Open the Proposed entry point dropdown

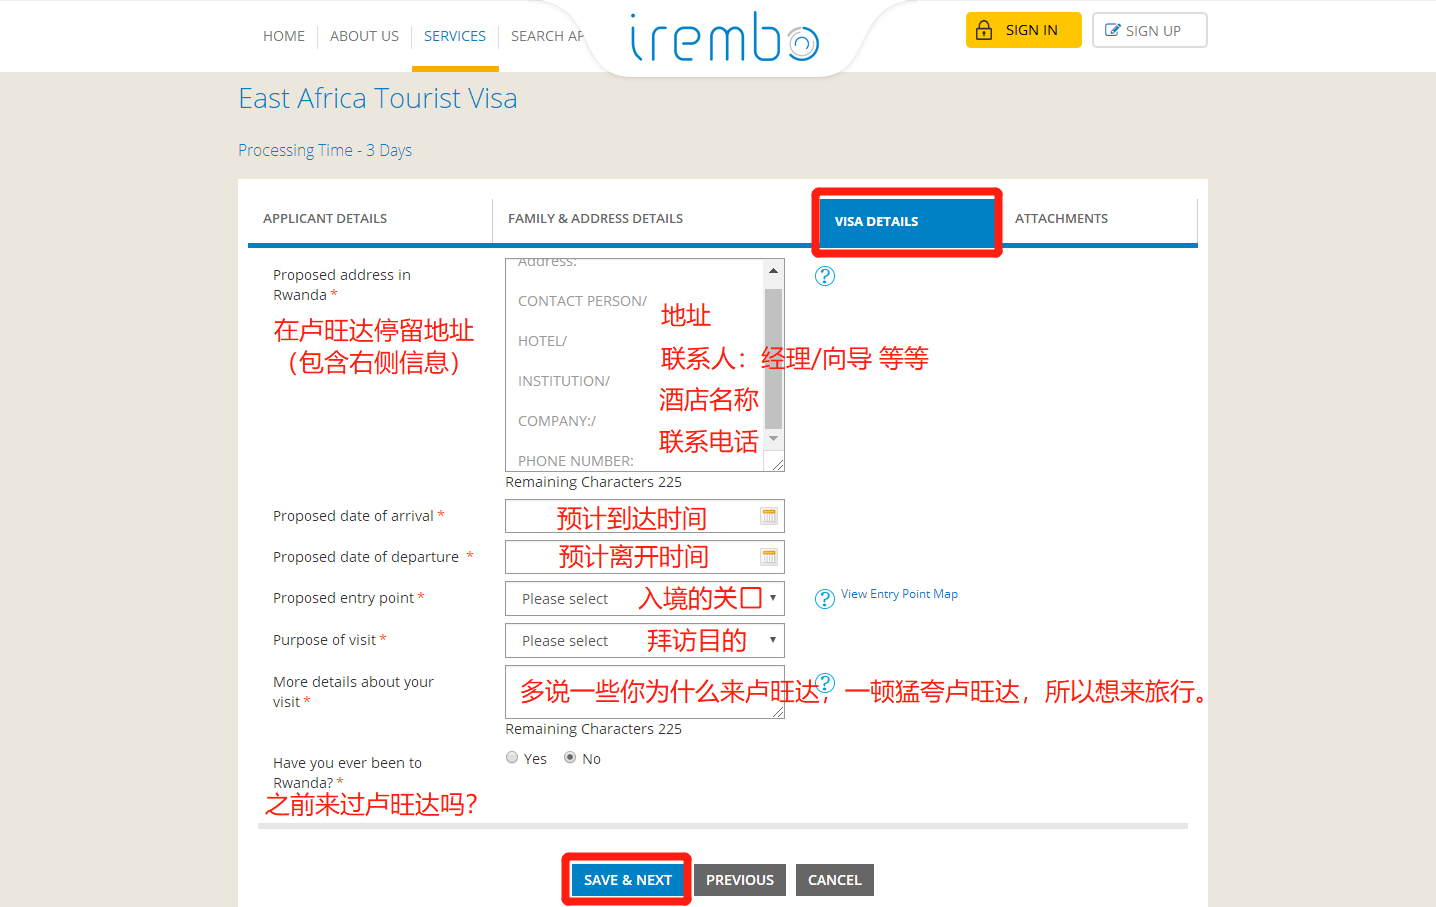pos(645,599)
